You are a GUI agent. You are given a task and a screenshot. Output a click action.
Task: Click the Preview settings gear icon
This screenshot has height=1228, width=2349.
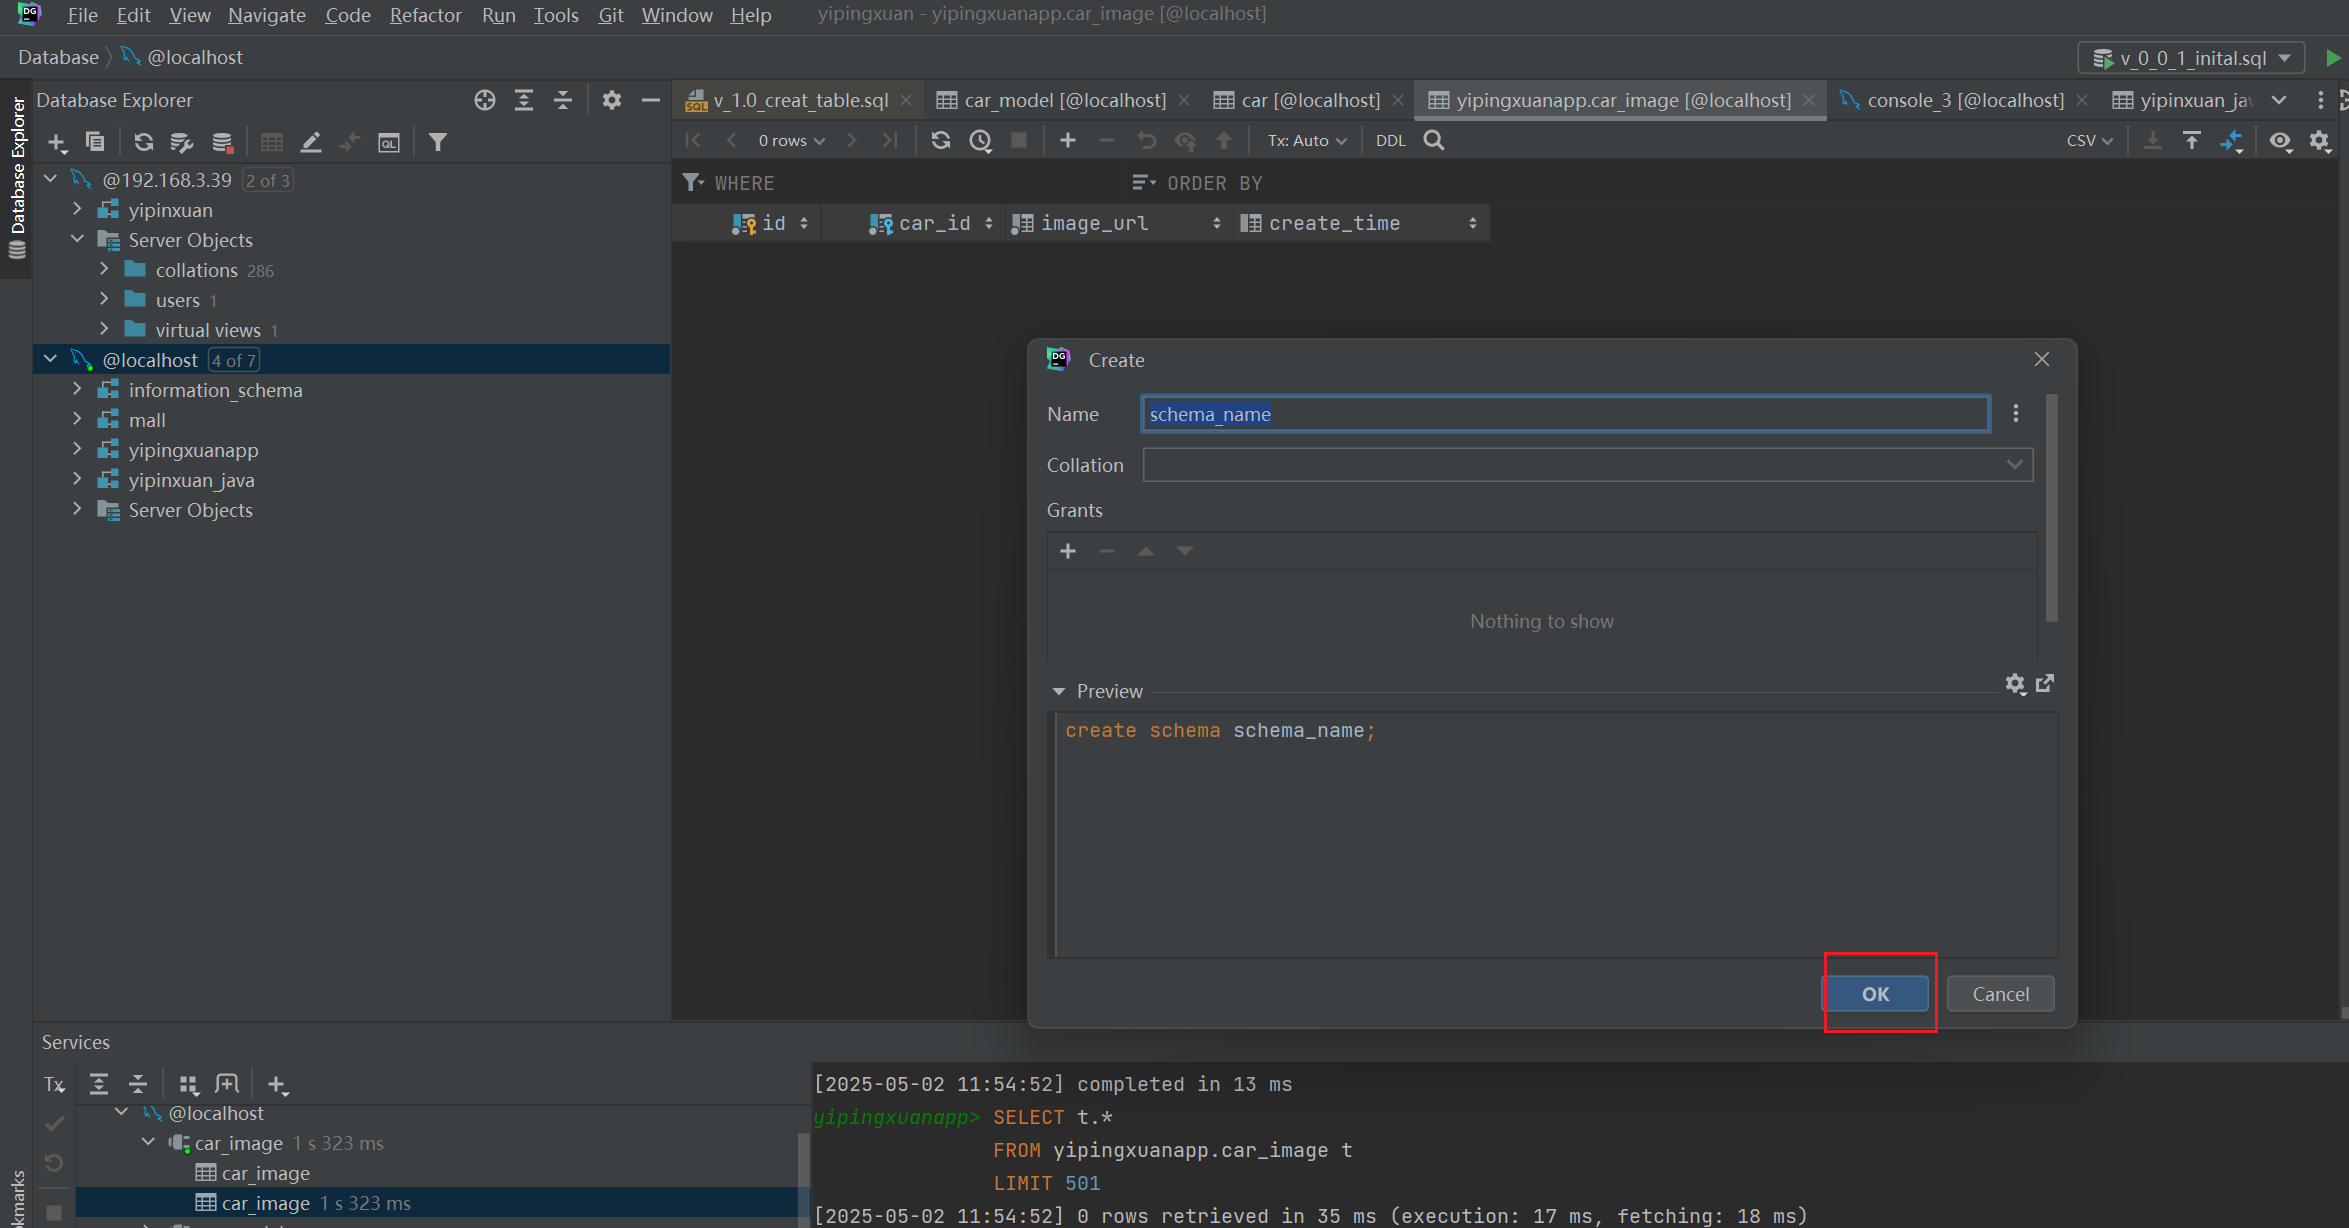(x=2015, y=683)
